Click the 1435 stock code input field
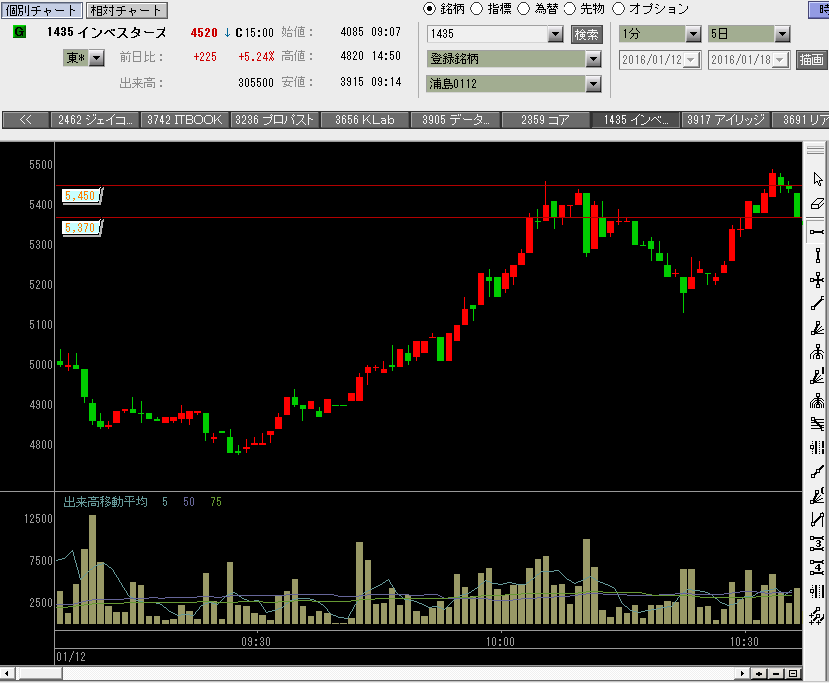Screen dimensions: 829x683 (x=487, y=34)
